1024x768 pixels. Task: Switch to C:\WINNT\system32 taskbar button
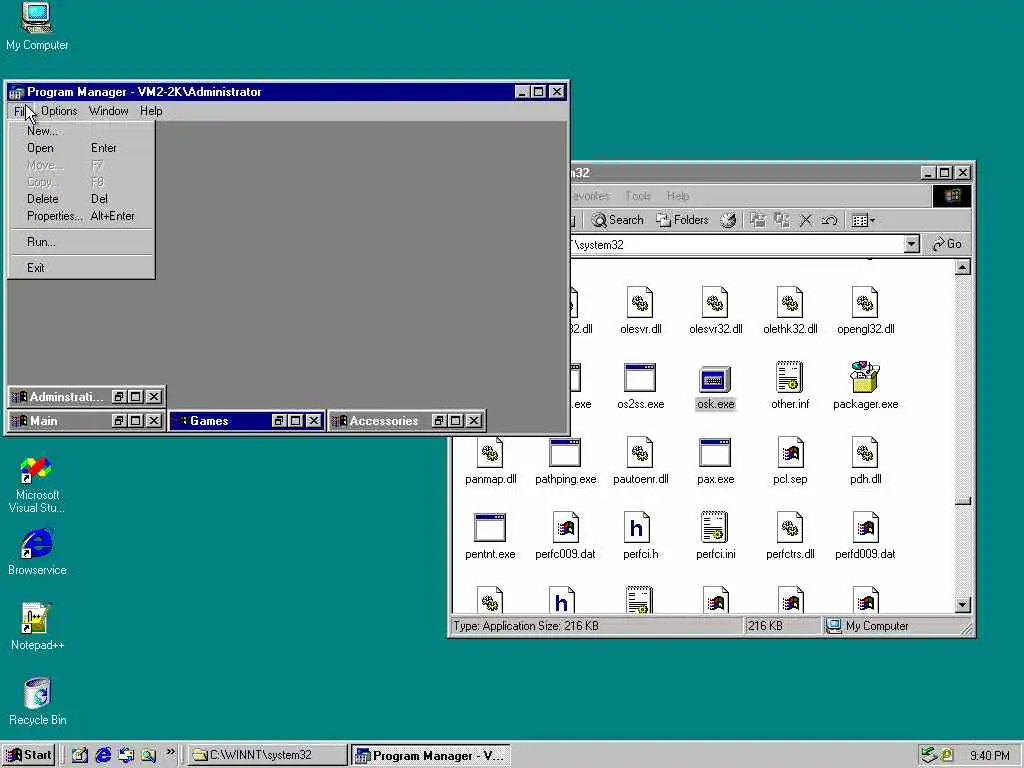coord(268,755)
